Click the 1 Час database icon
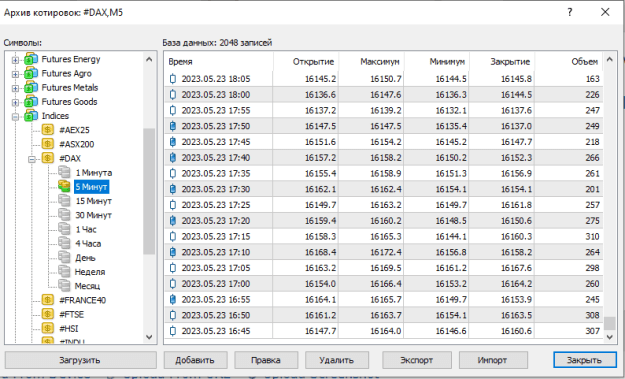The image size is (625, 379). click(x=64, y=229)
